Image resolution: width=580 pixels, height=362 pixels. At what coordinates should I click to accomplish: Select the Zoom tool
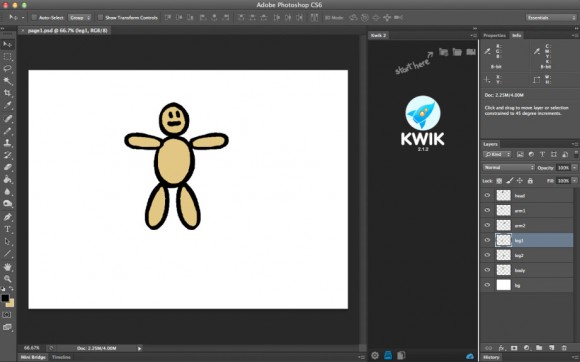pyautogui.click(x=7, y=278)
